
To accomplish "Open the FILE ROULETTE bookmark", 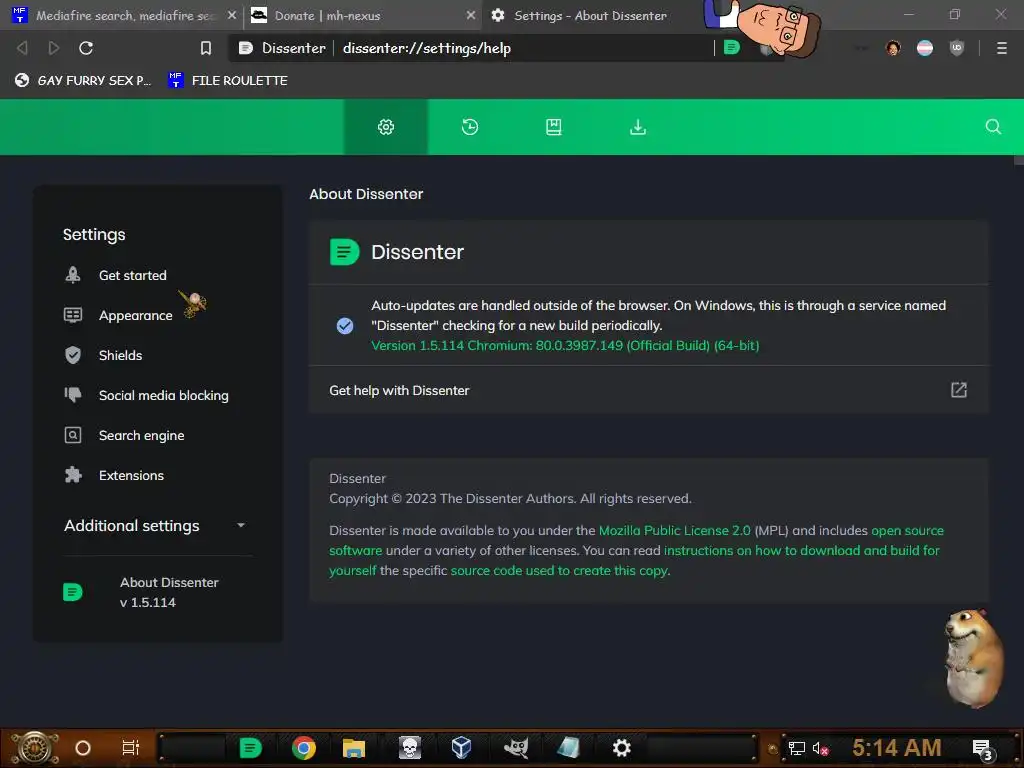I will tap(228, 80).
